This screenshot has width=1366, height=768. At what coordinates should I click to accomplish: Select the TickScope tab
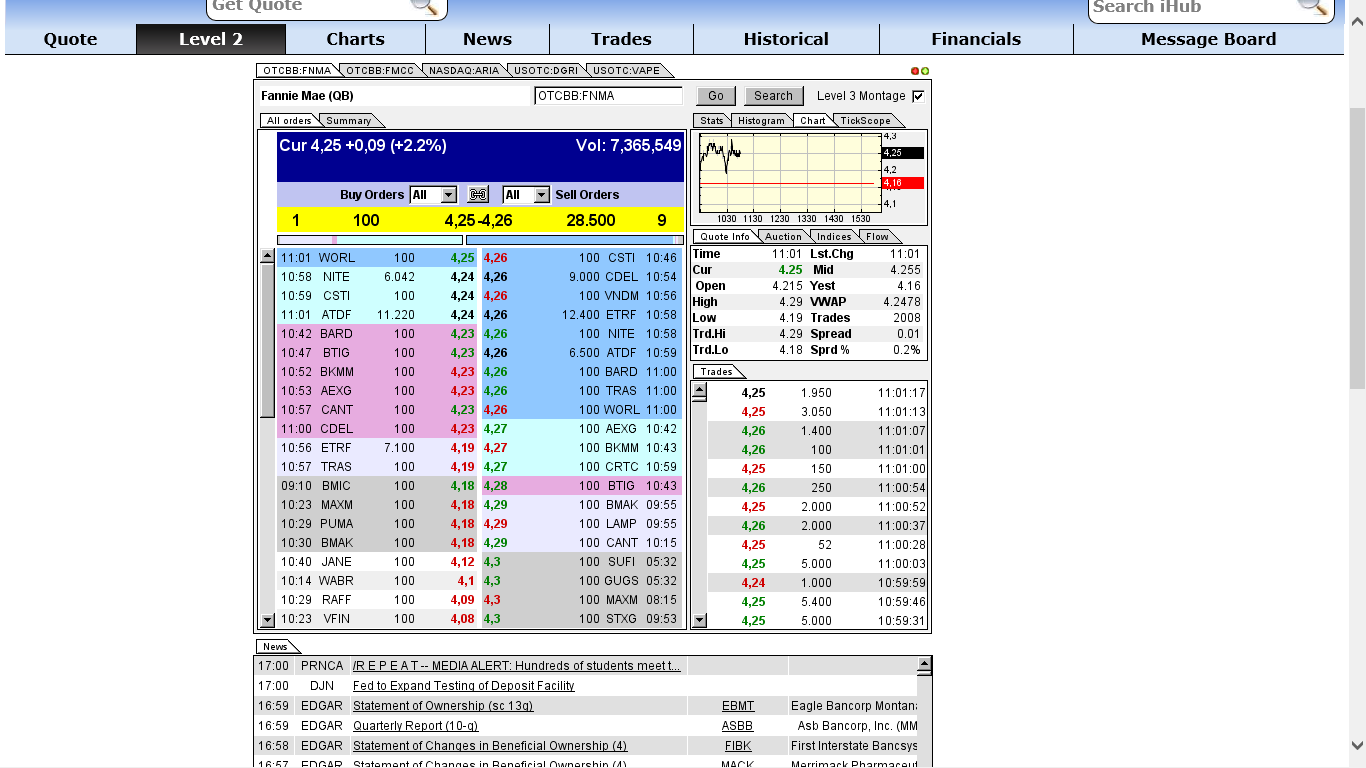(x=868, y=120)
